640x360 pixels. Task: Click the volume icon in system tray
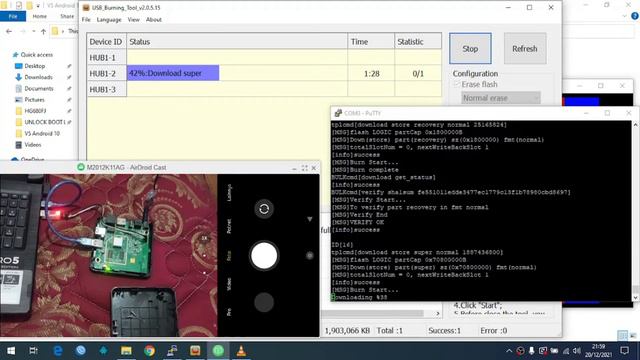click(x=577, y=351)
